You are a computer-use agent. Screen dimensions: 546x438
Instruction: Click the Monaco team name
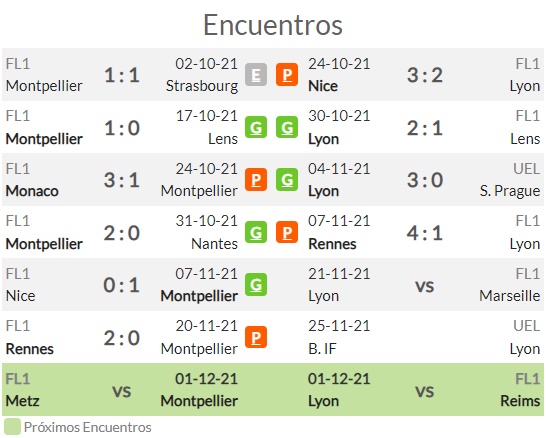point(32,191)
